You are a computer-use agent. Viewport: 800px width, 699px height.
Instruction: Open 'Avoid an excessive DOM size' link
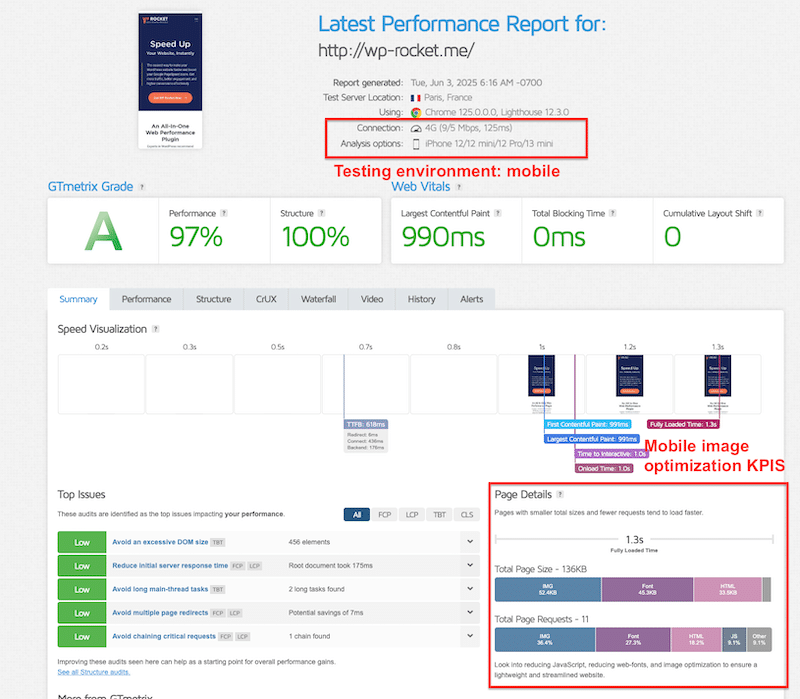[160, 542]
